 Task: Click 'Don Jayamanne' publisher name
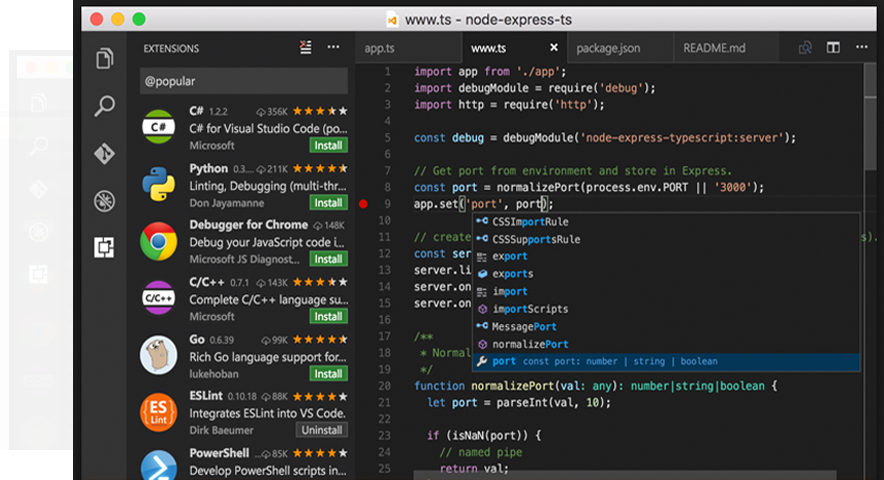pos(227,202)
